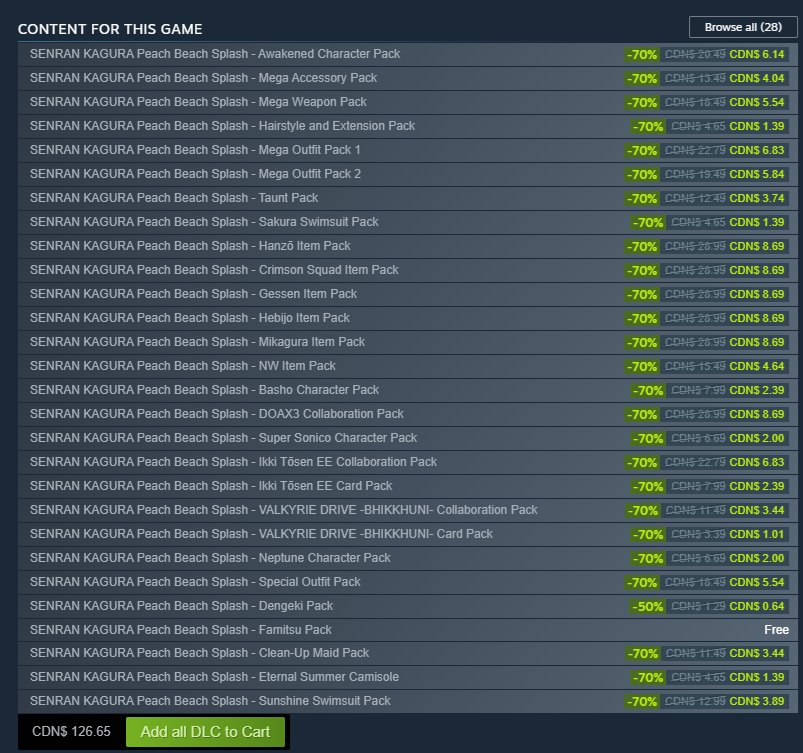Open VALKYRIE DRIVE -BHIKKHUNI- Collaboration Pack
Screen dimensions: 803x753
(408, 510)
